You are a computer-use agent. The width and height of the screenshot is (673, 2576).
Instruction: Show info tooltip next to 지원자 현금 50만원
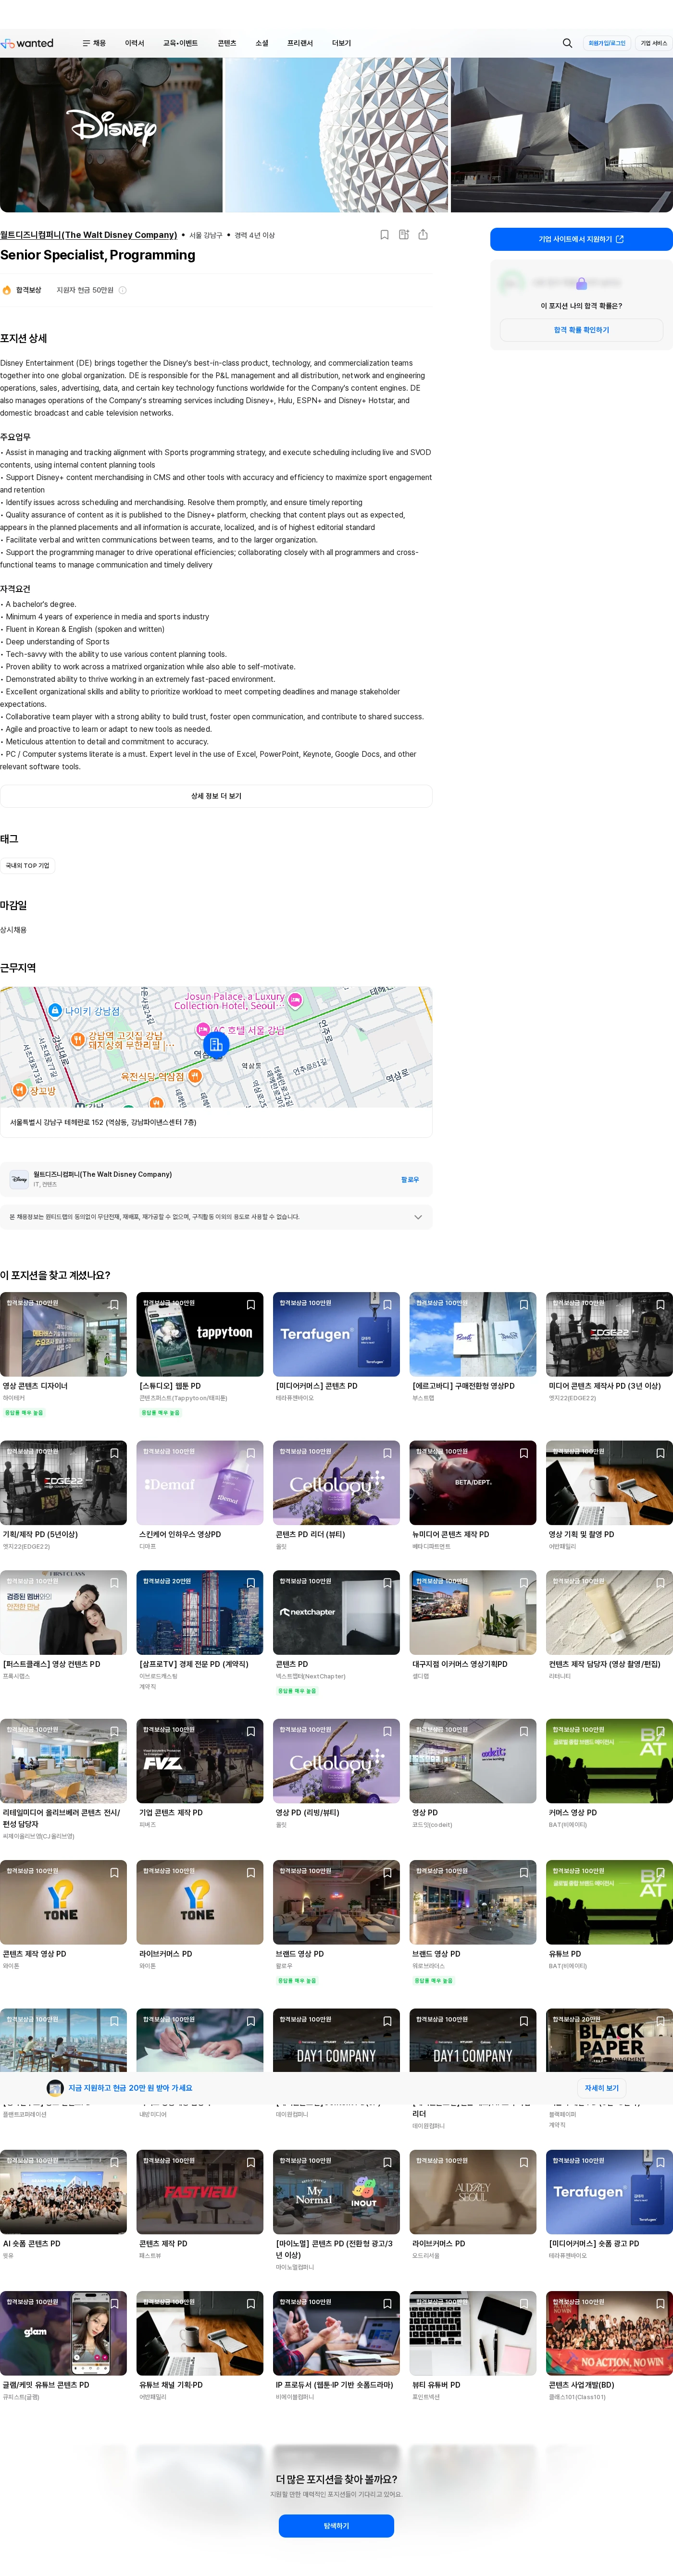123,290
